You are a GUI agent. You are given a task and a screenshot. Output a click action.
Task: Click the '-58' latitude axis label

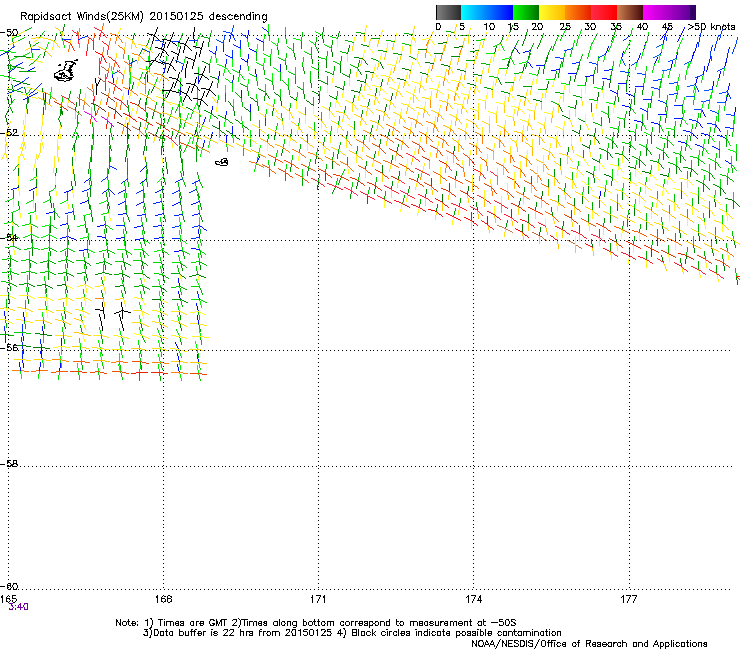coord(9,464)
